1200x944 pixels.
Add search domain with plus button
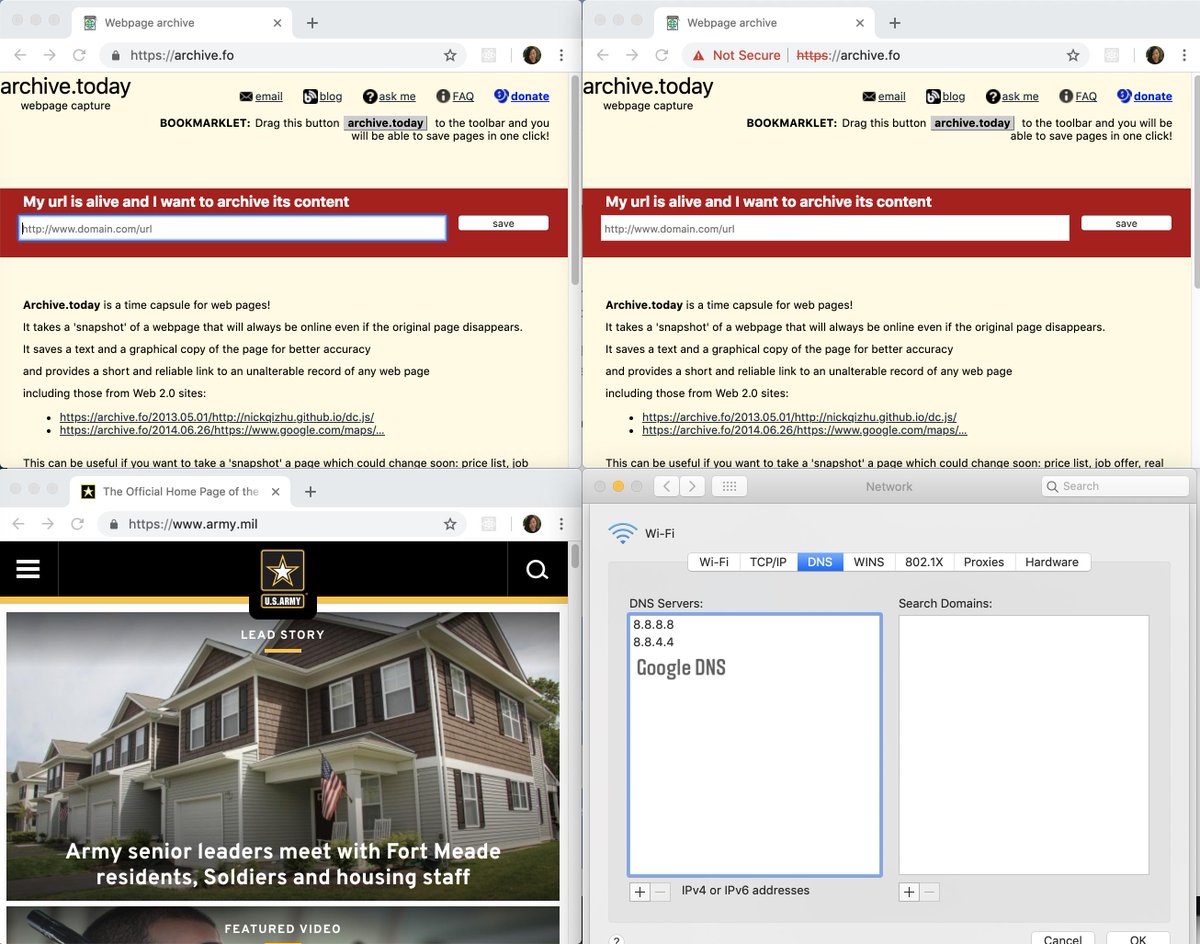pyautogui.click(x=909, y=892)
